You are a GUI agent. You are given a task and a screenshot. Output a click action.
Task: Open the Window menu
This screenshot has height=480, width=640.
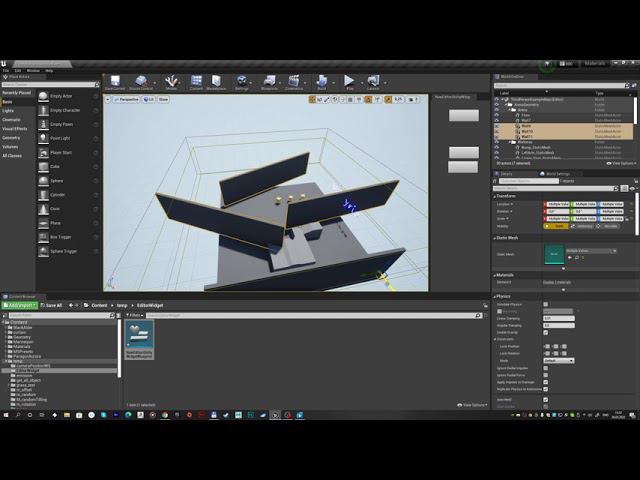(x=33, y=71)
